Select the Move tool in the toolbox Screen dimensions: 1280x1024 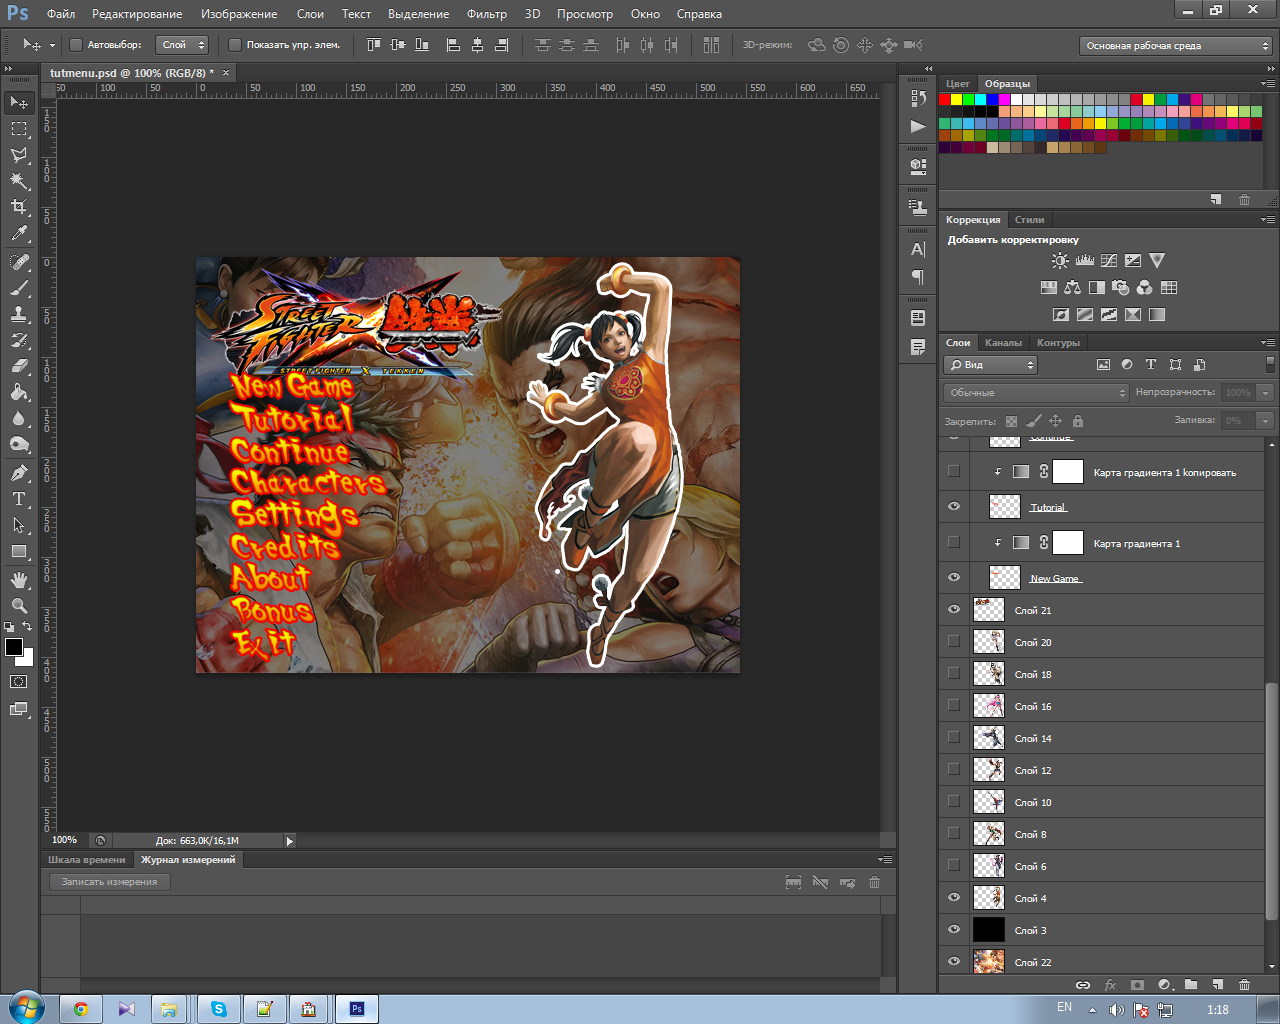point(19,102)
